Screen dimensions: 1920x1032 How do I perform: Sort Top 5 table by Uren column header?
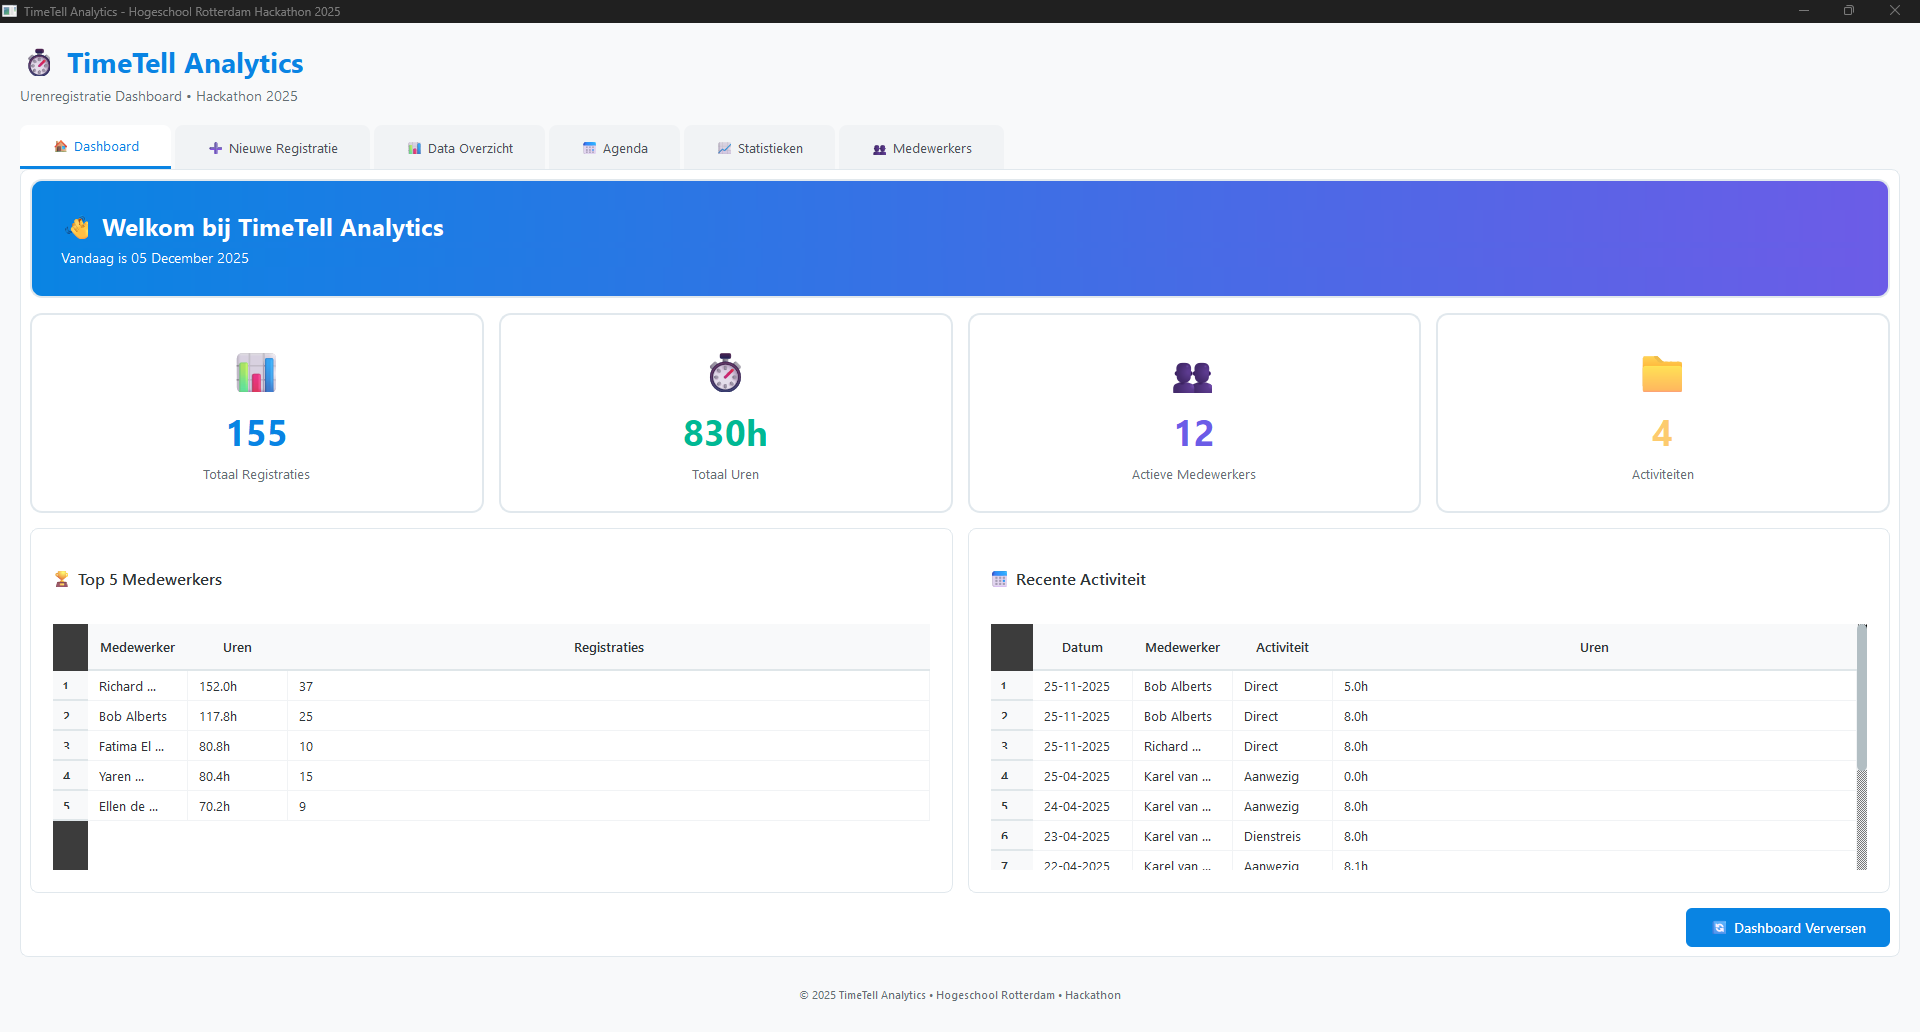237,648
